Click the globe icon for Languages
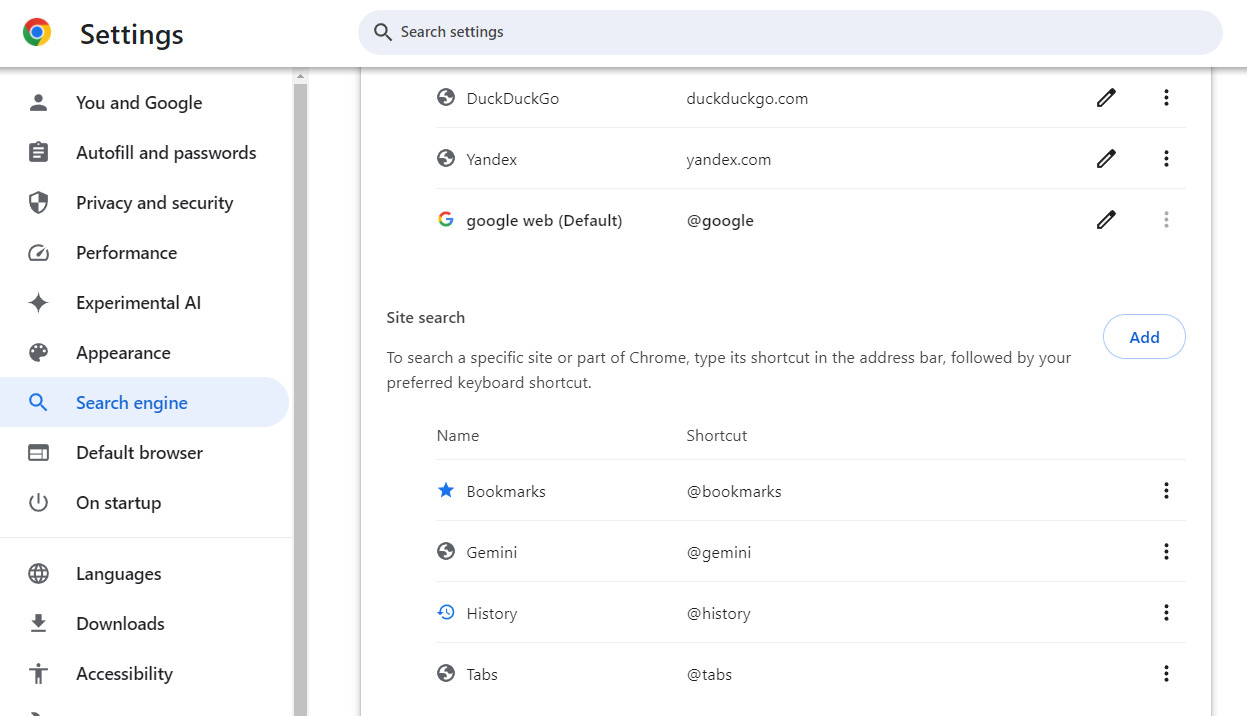The image size is (1247, 716). pyautogui.click(x=38, y=573)
